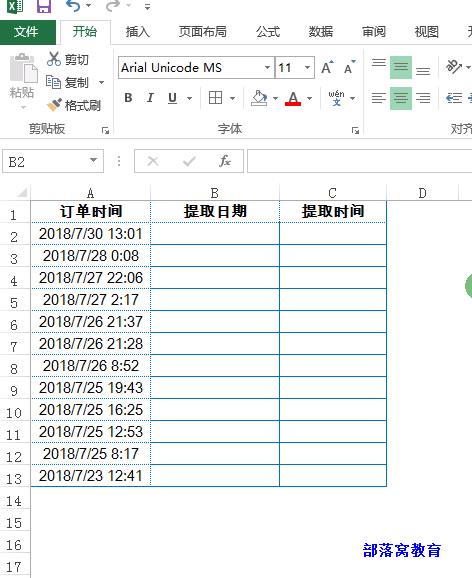Click the fx insert function icon

tap(225, 161)
